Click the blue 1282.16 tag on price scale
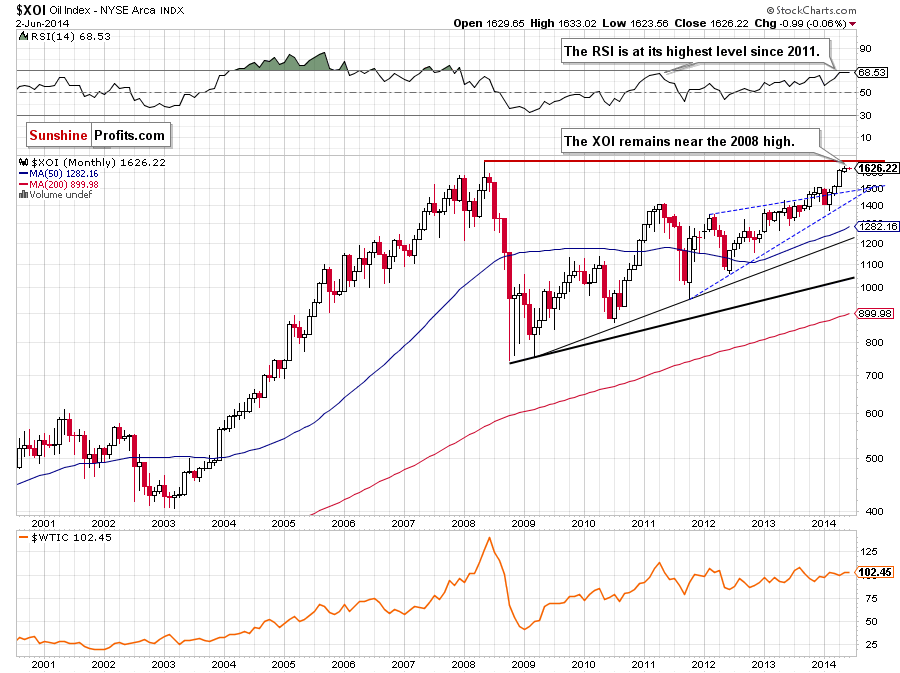The image size is (900, 673). click(878, 227)
